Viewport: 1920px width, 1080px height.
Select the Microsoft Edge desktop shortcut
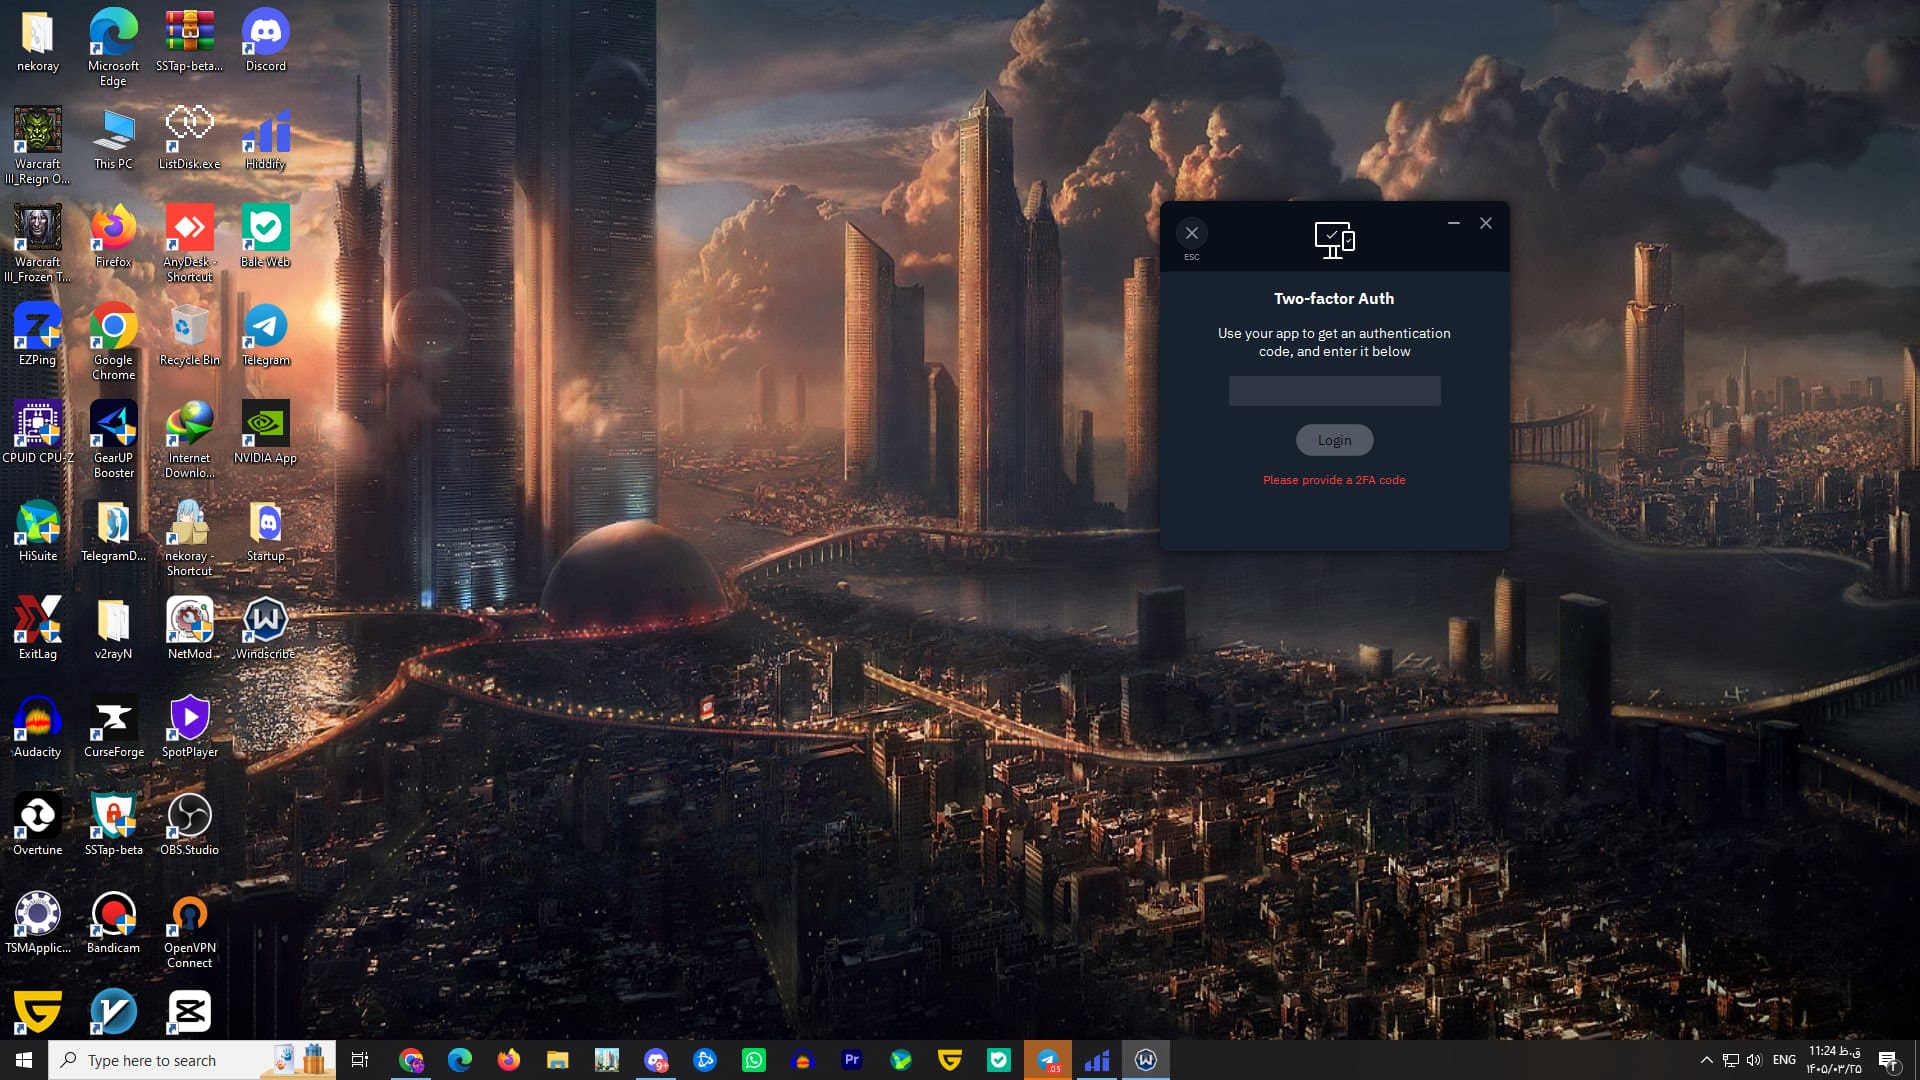pos(113,48)
